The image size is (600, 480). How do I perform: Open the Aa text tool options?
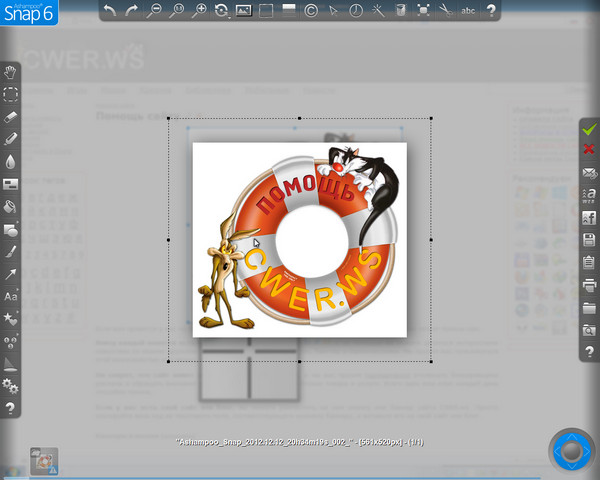point(10,297)
